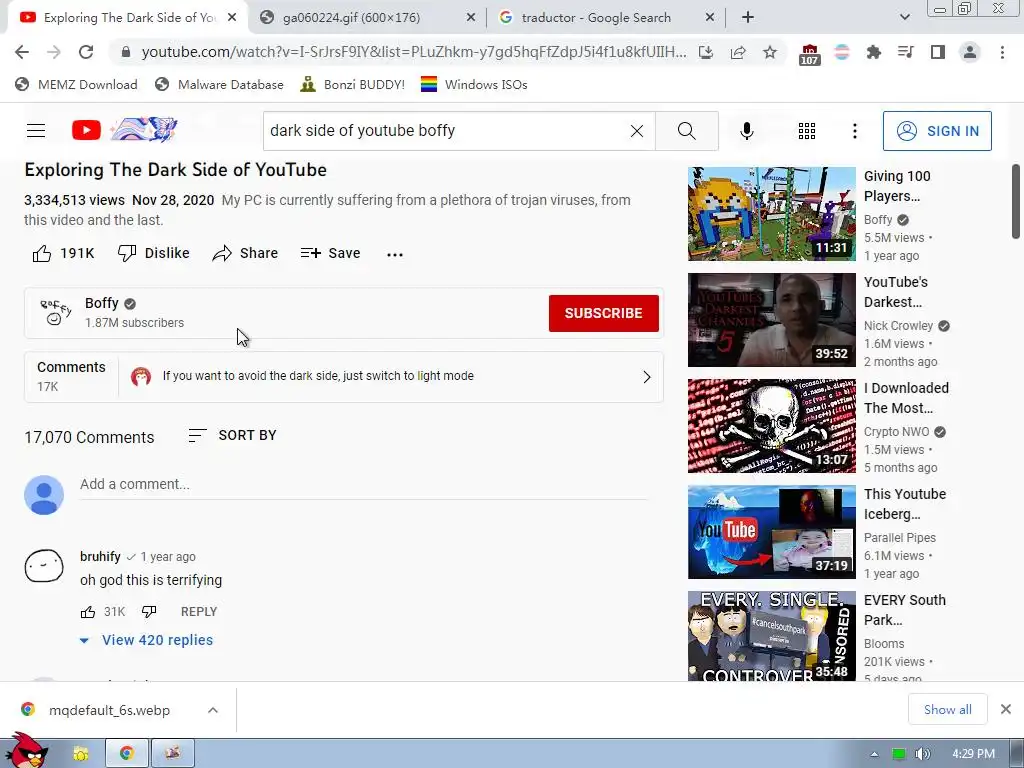1024x768 pixels.
Task: Open more actions ellipsis under video
Action: [394, 254]
